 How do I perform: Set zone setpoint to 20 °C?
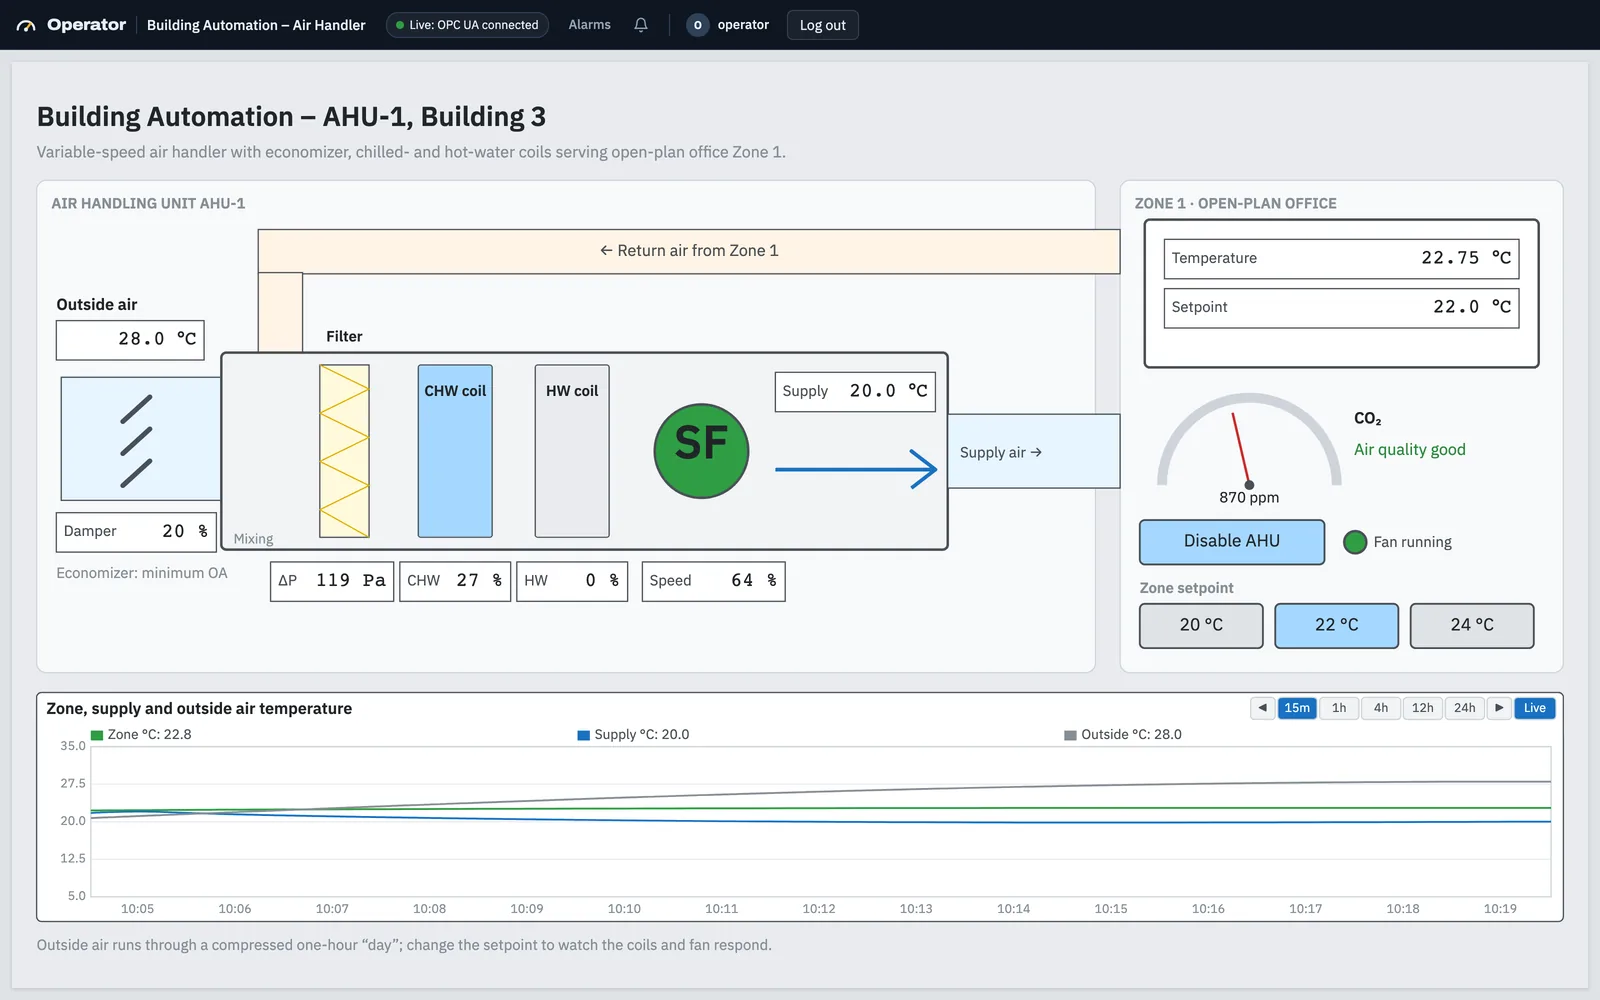(x=1201, y=626)
